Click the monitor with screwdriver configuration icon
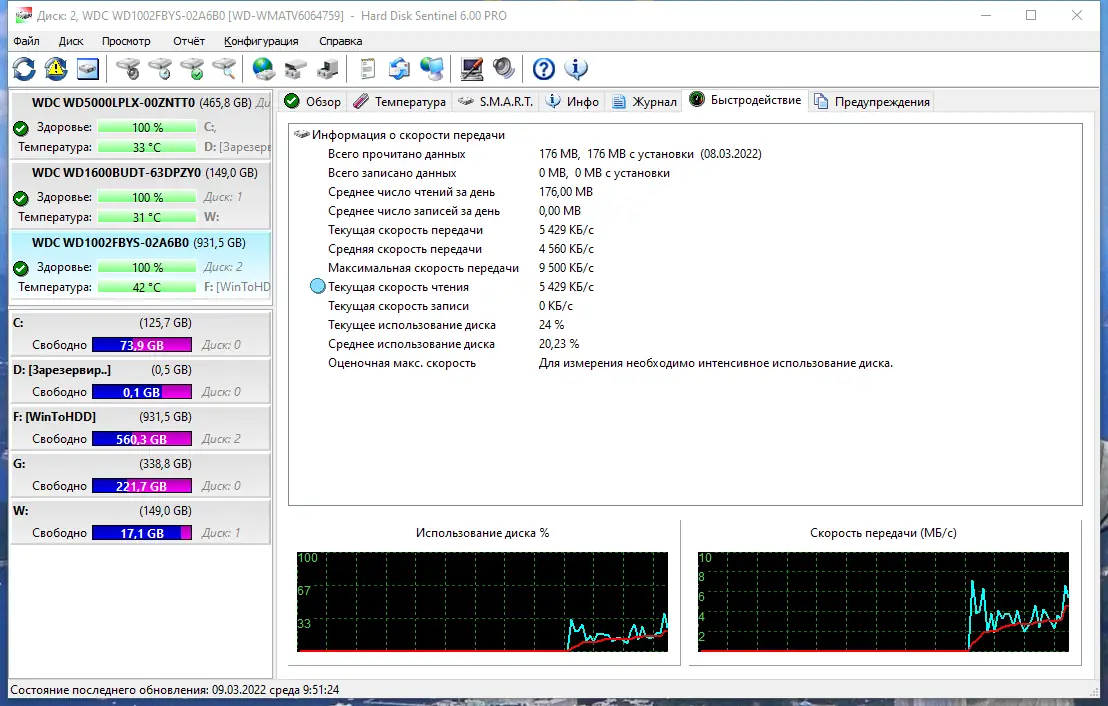This screenshot has height=706, width=1108. tap(471, 69)
